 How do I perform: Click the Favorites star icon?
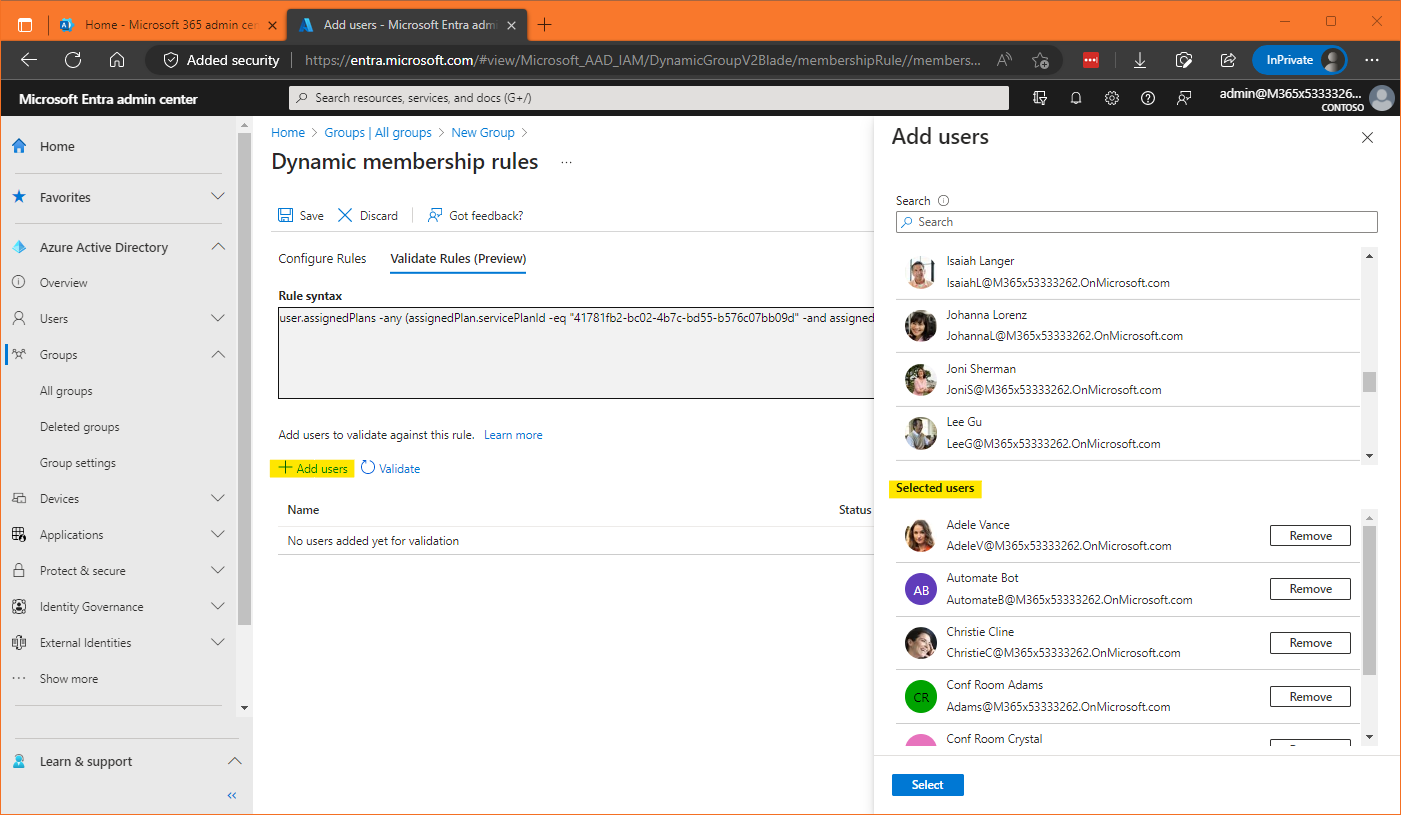[x=19, y=197]
